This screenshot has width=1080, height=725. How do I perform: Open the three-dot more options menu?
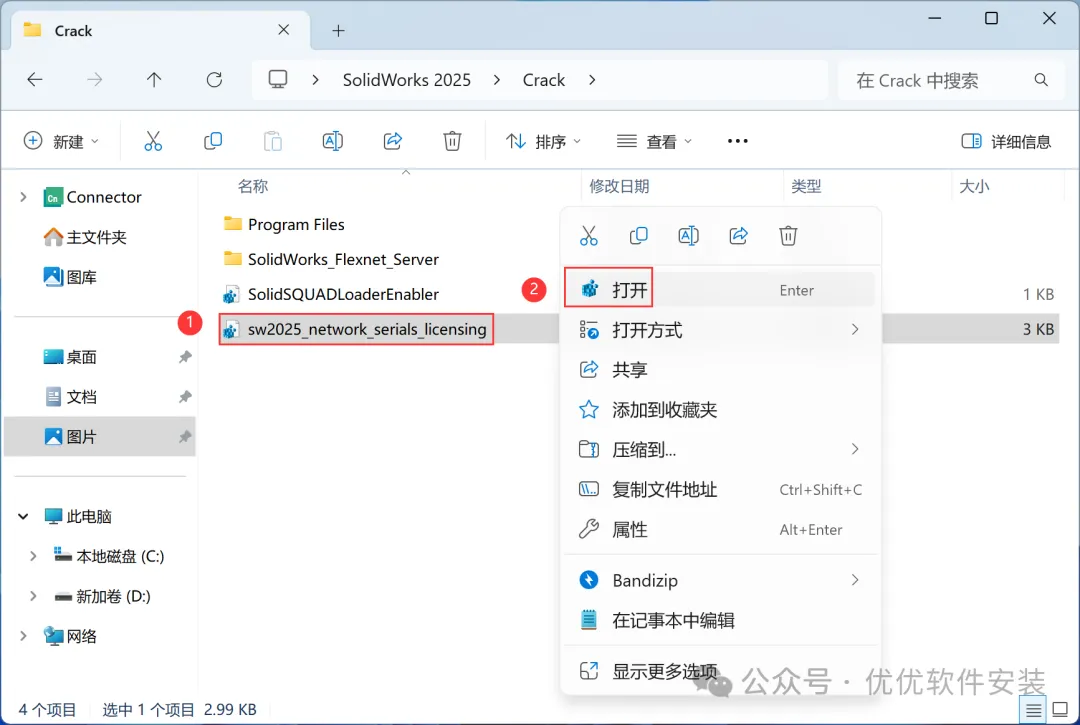pos(737,141)
